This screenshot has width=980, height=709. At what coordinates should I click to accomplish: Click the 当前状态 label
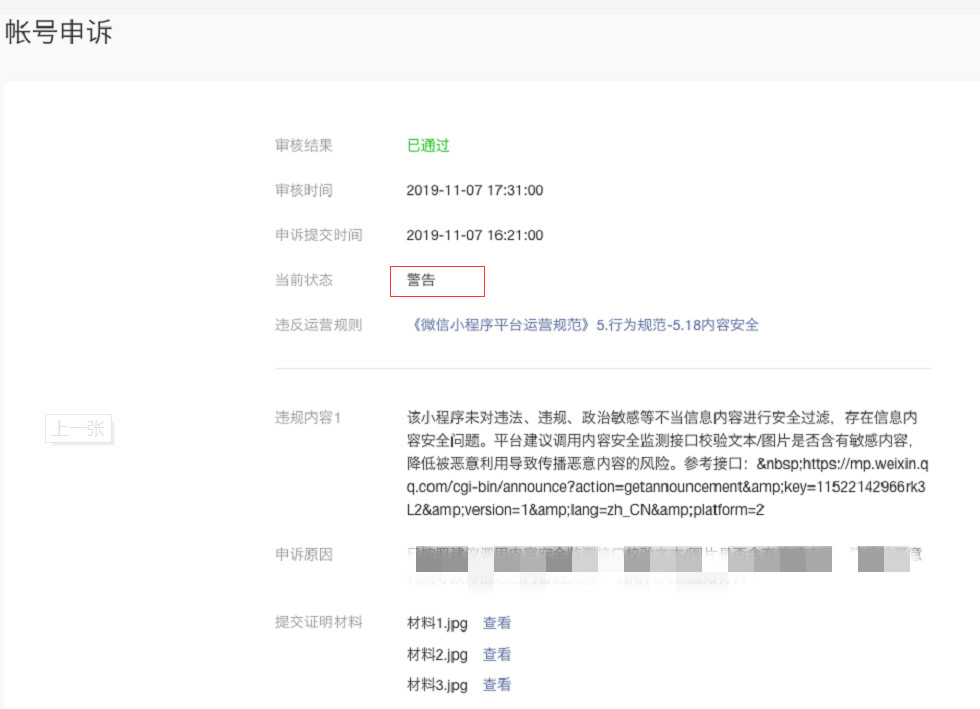tap(304, 280)
